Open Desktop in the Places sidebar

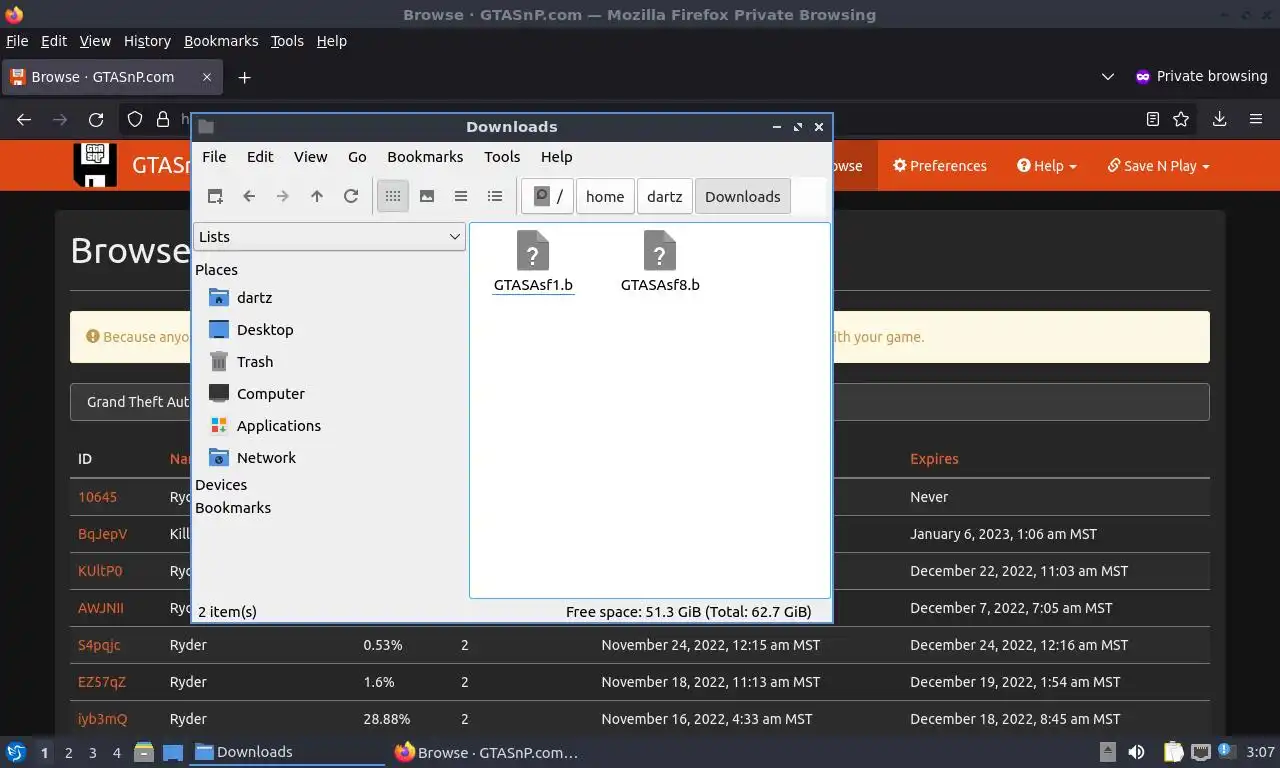(265, 330)
